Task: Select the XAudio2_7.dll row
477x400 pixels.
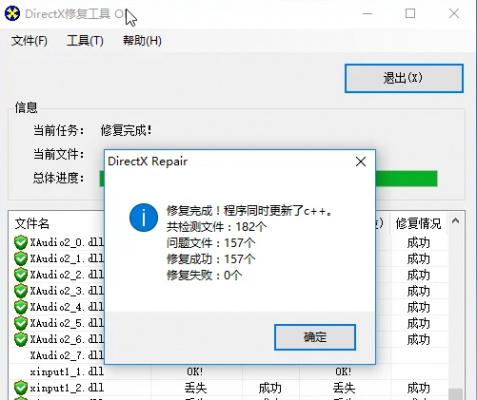Action: pyautogui.click(x=228, y=355)
